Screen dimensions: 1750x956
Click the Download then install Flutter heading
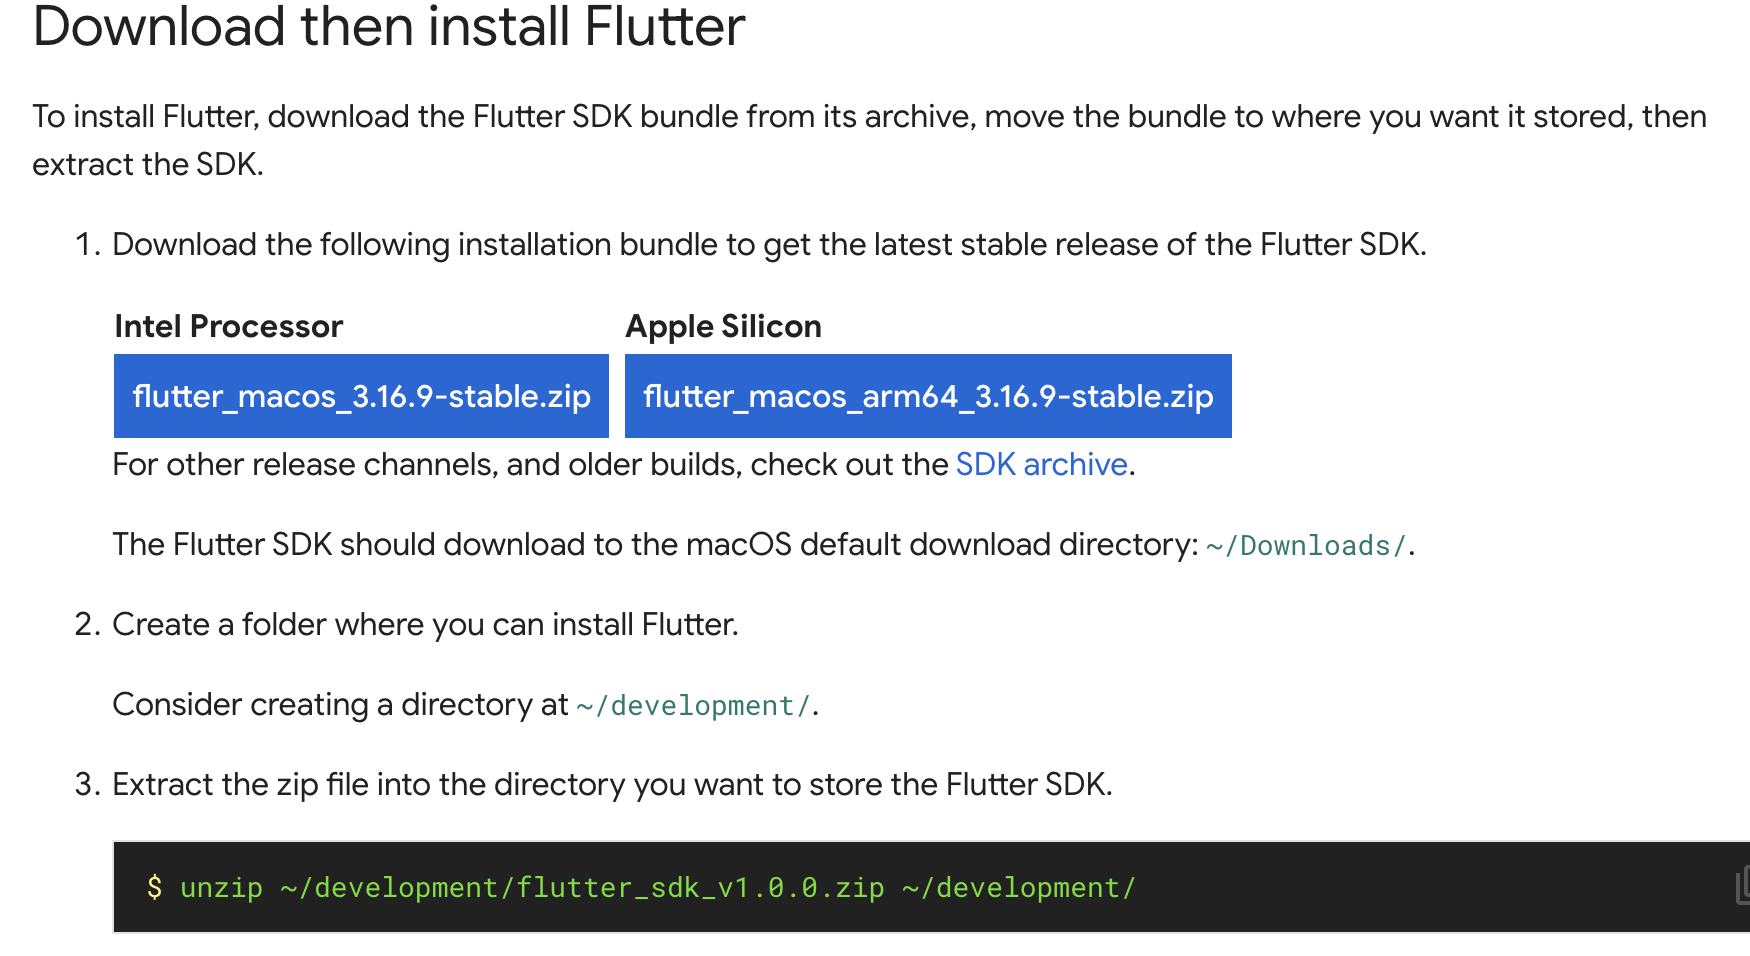(x=388, y=27)
